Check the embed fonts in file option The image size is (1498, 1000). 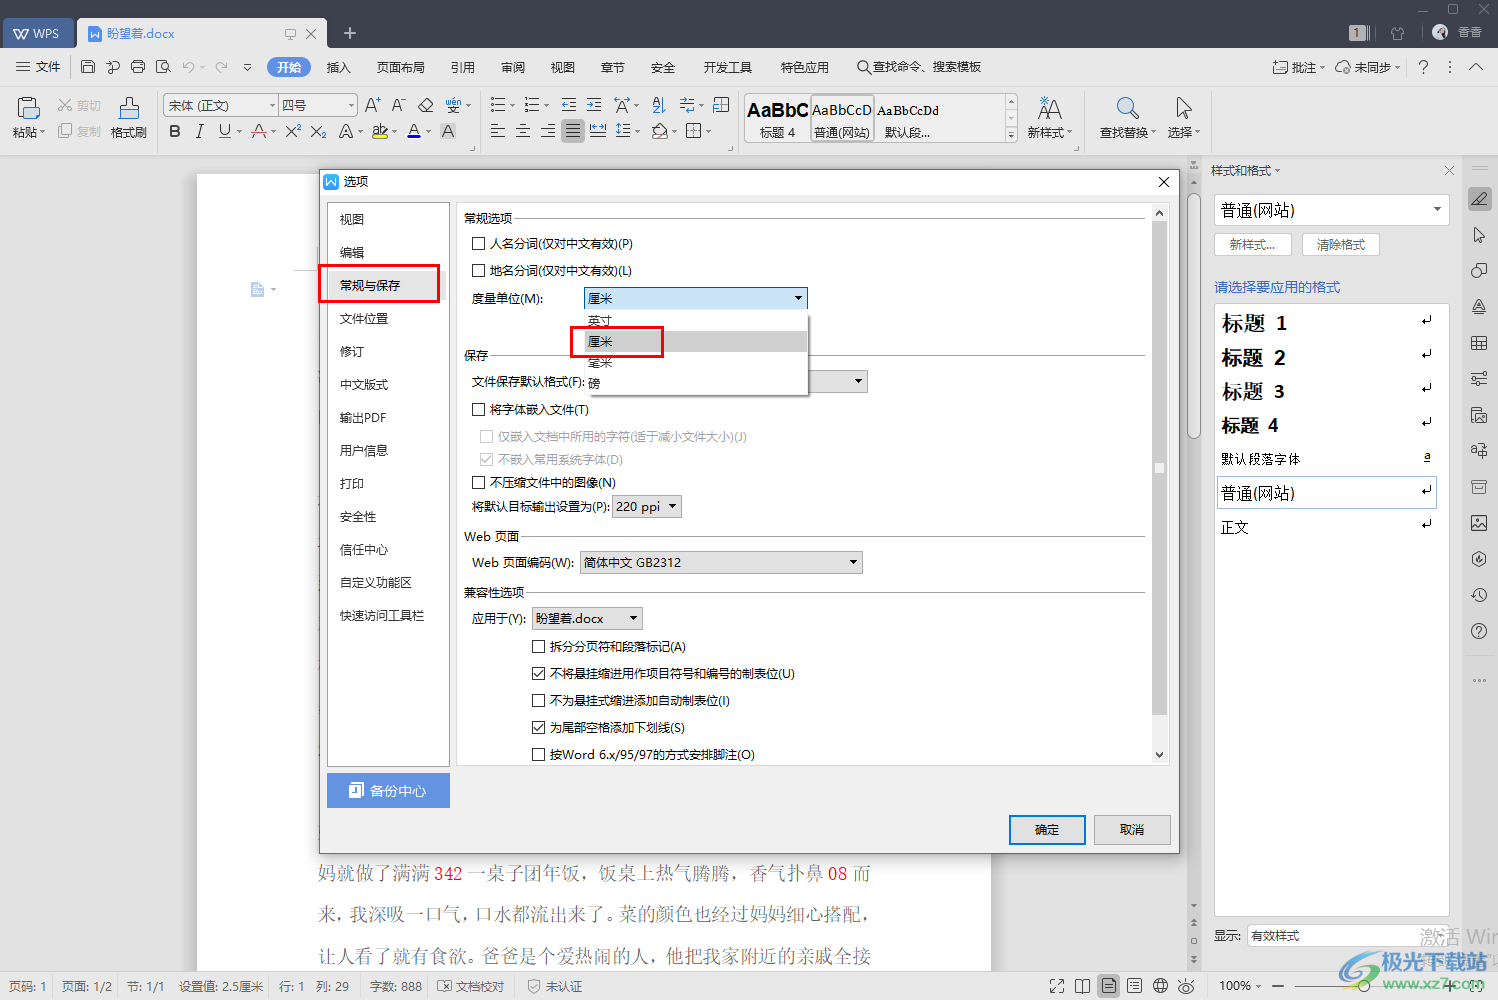pos(479,410)
